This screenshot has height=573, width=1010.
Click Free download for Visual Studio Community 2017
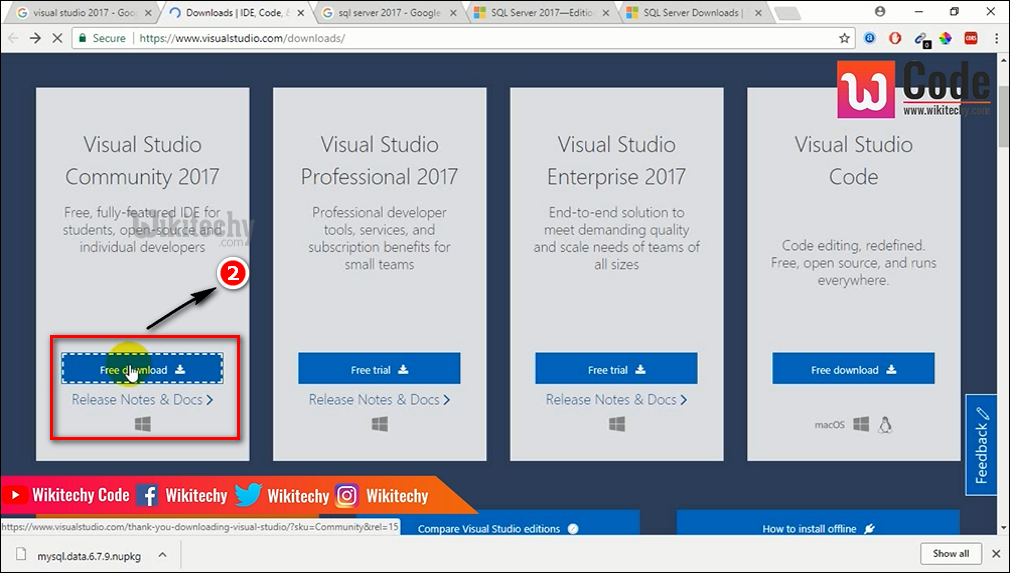tap(142, 369)
